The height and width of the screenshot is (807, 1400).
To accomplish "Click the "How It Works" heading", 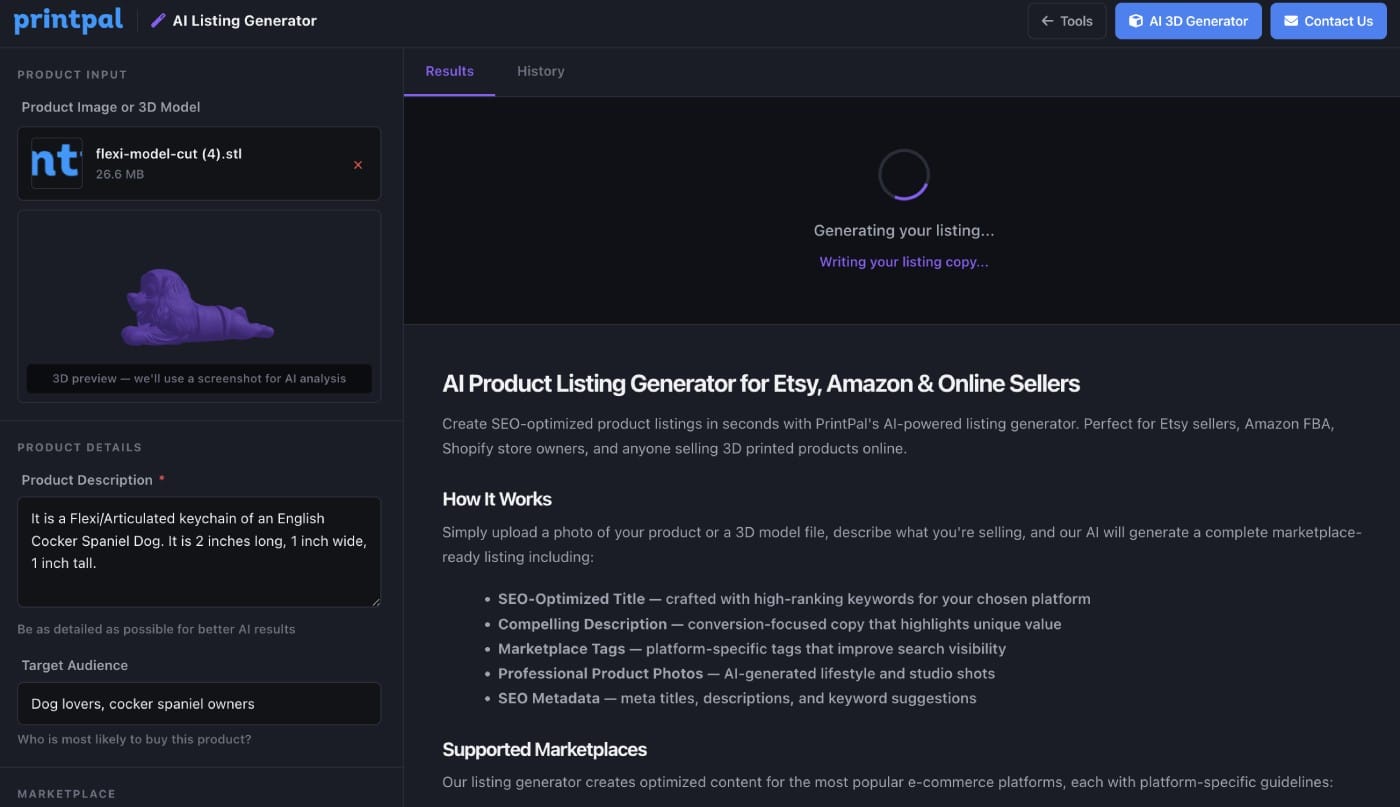I will coord(497,499).
